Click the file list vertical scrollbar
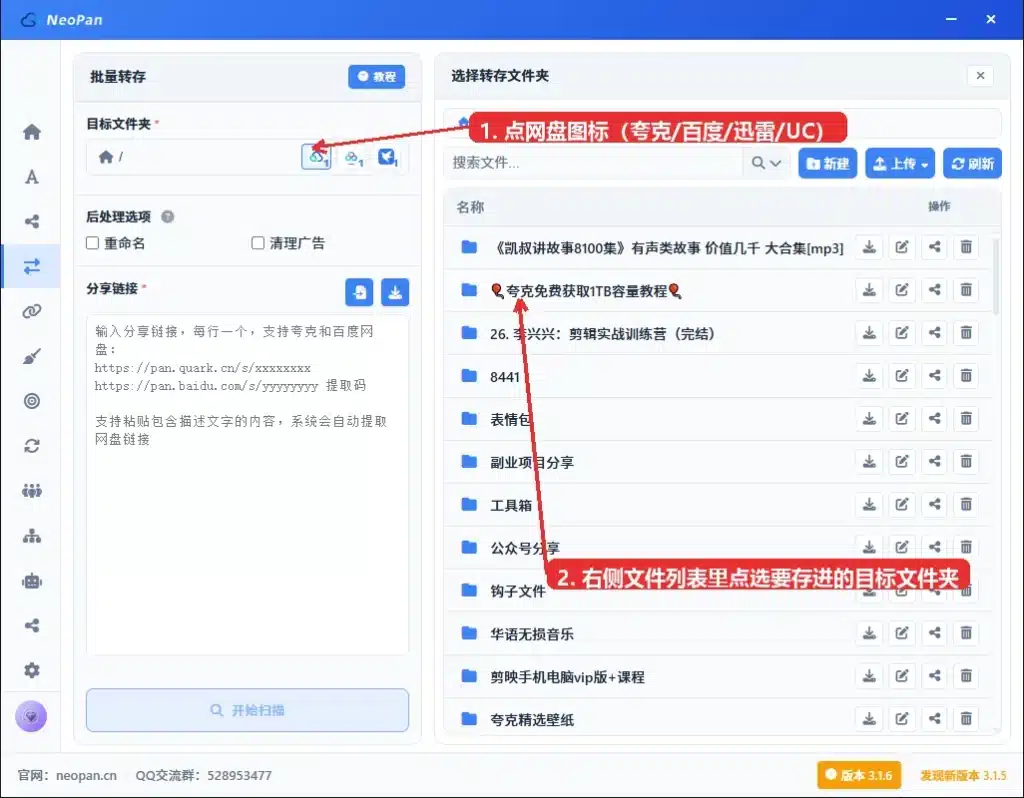The width and height of the screenshot is (1024, 798). click(996, 277)
